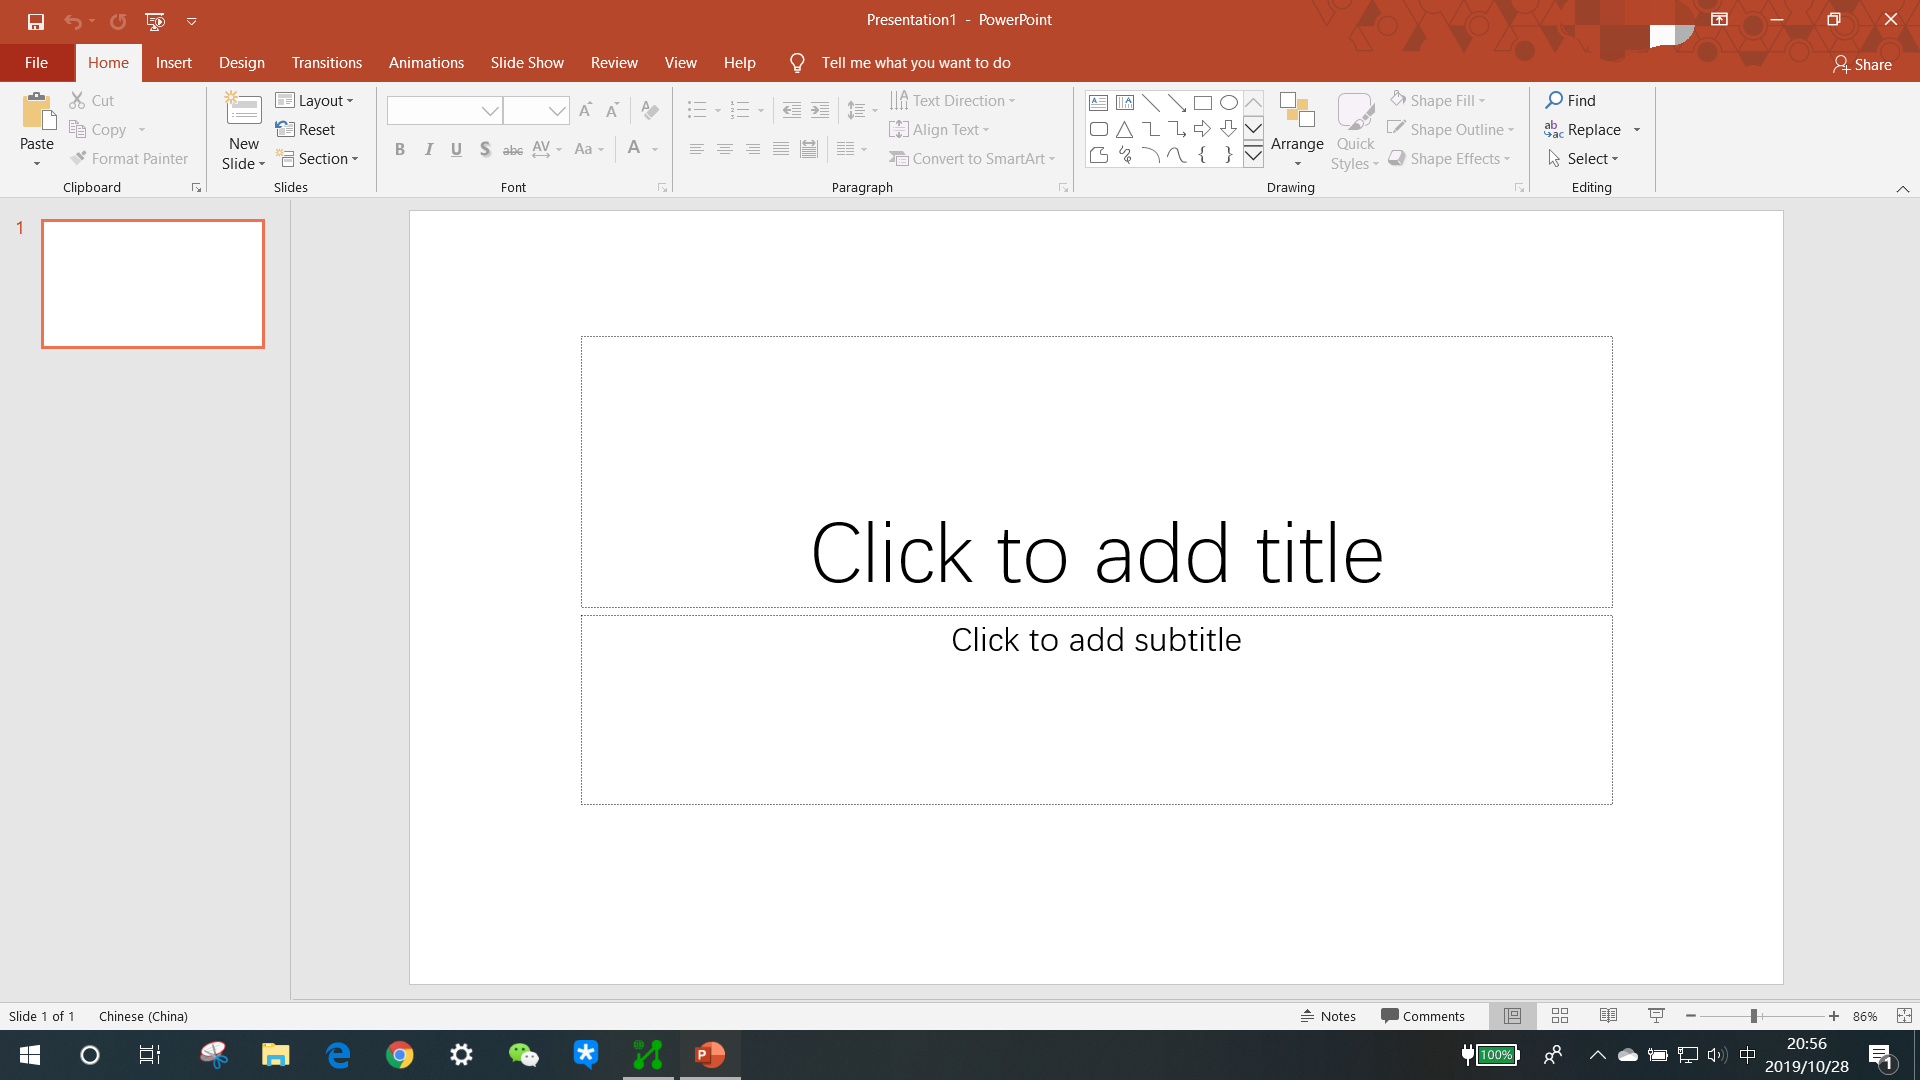Open the Comments pane
Screen dimensions: 1920x1080
1423,1016
